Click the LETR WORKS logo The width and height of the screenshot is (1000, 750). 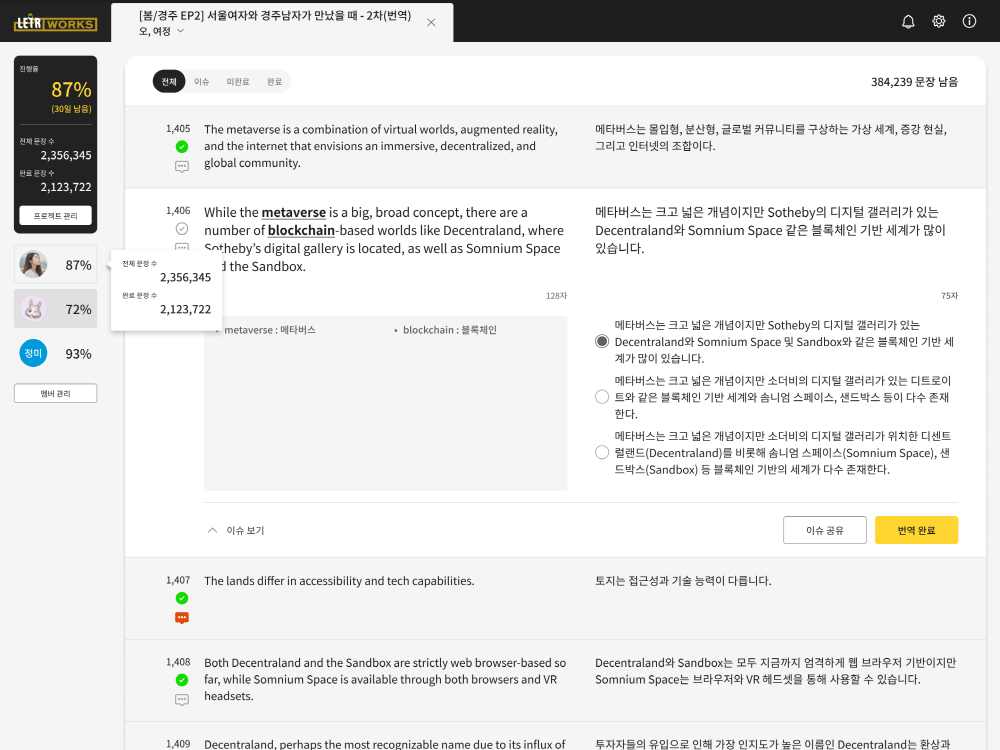pyautogui.click(x=56, y=23)
